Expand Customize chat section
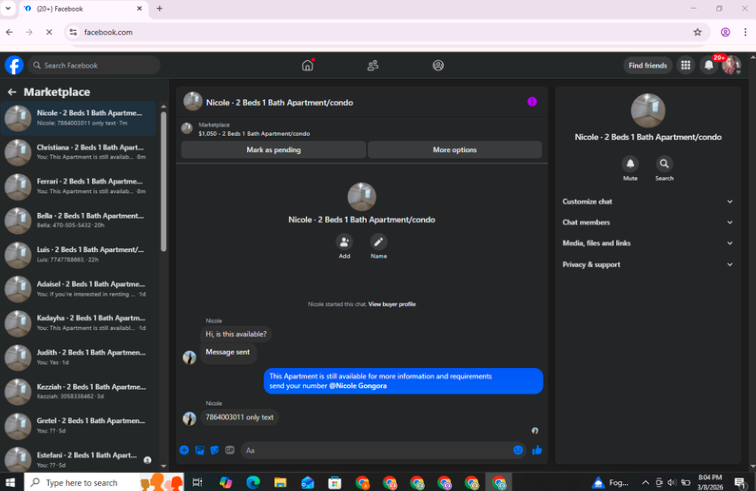Screen dimensions: 756x491 648,202
